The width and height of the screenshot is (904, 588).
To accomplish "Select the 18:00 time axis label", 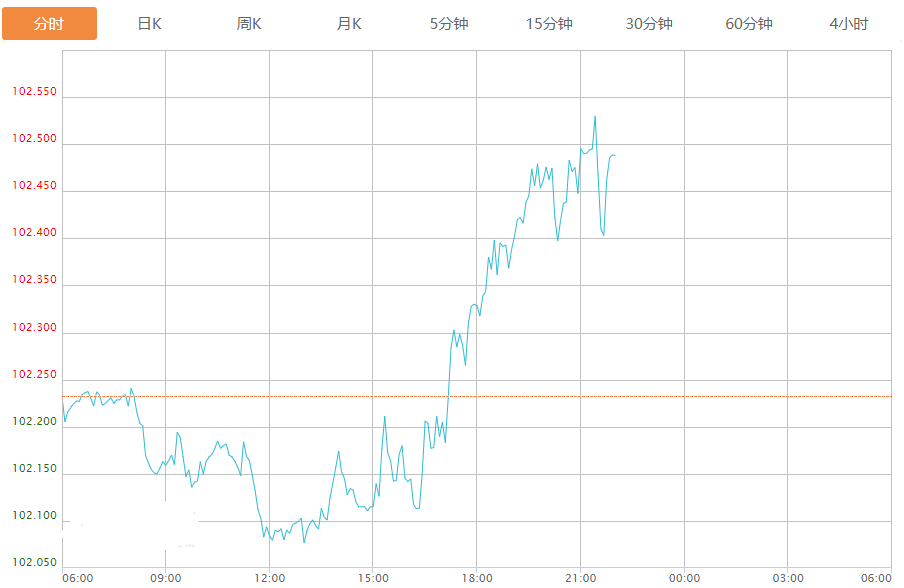I will pyautogui.click(x=477, y=578).
